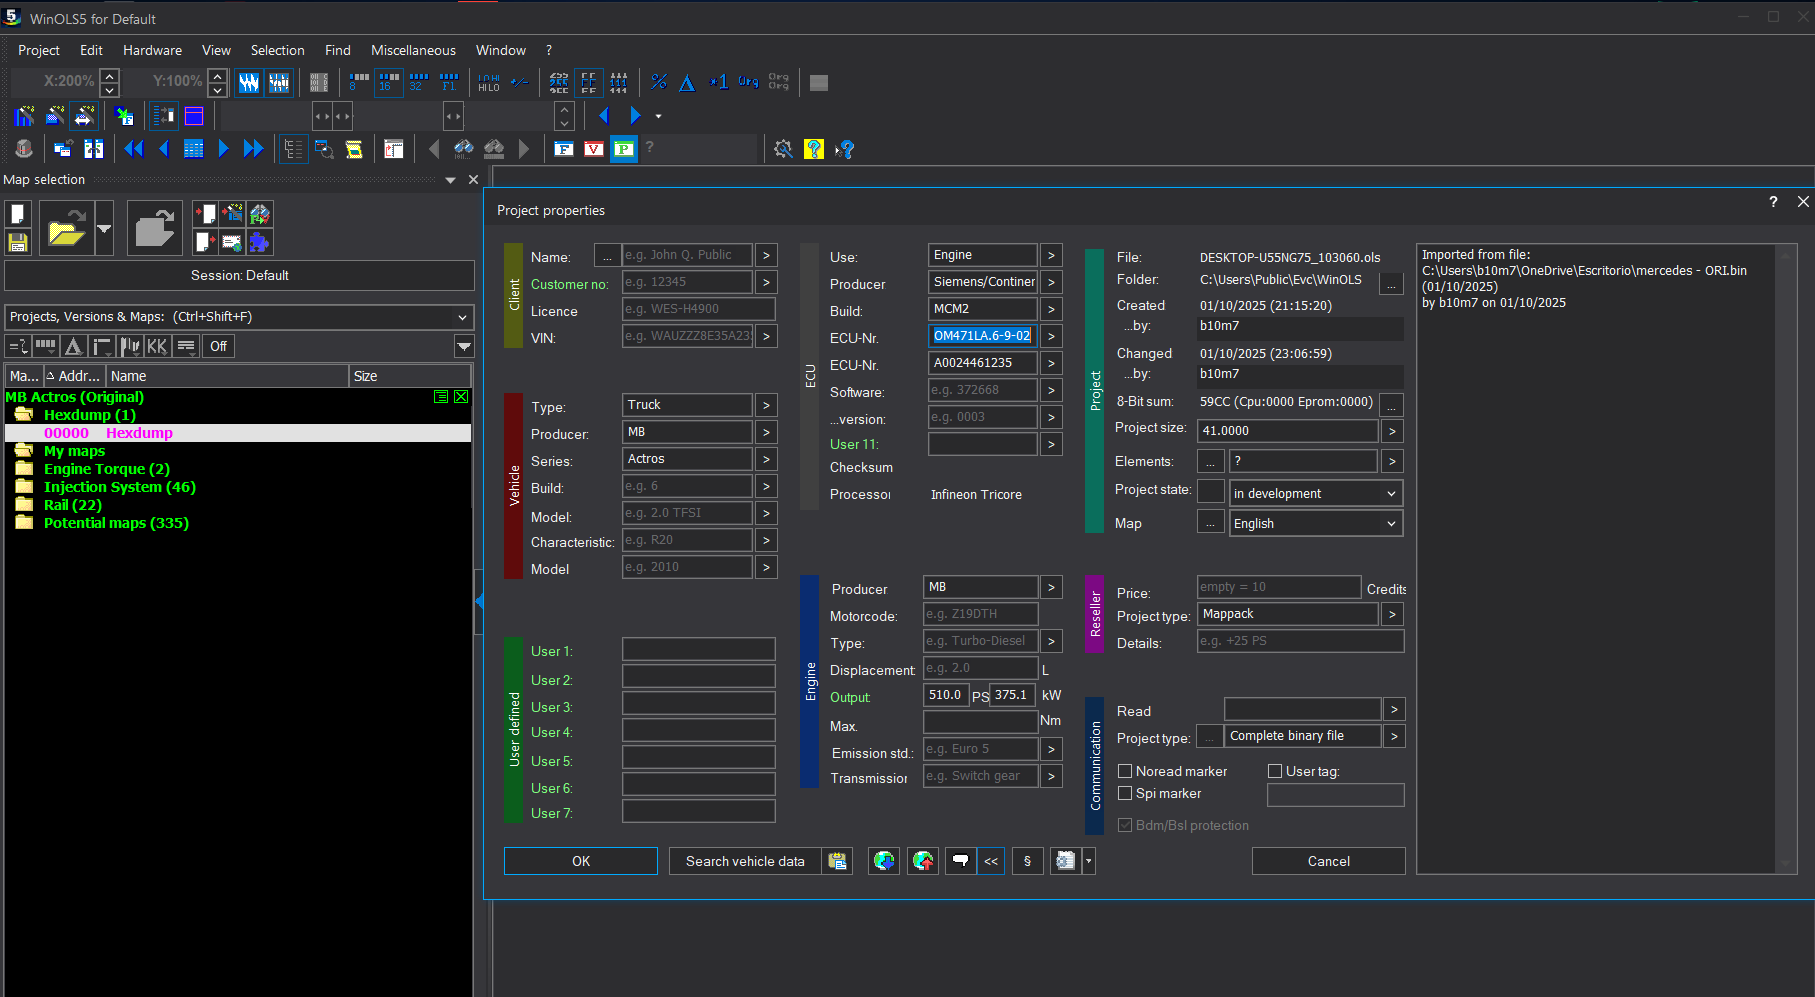Open the Hardware menu
The width and height of the screenshot is (1815, 997).
(x=152, y=50)
